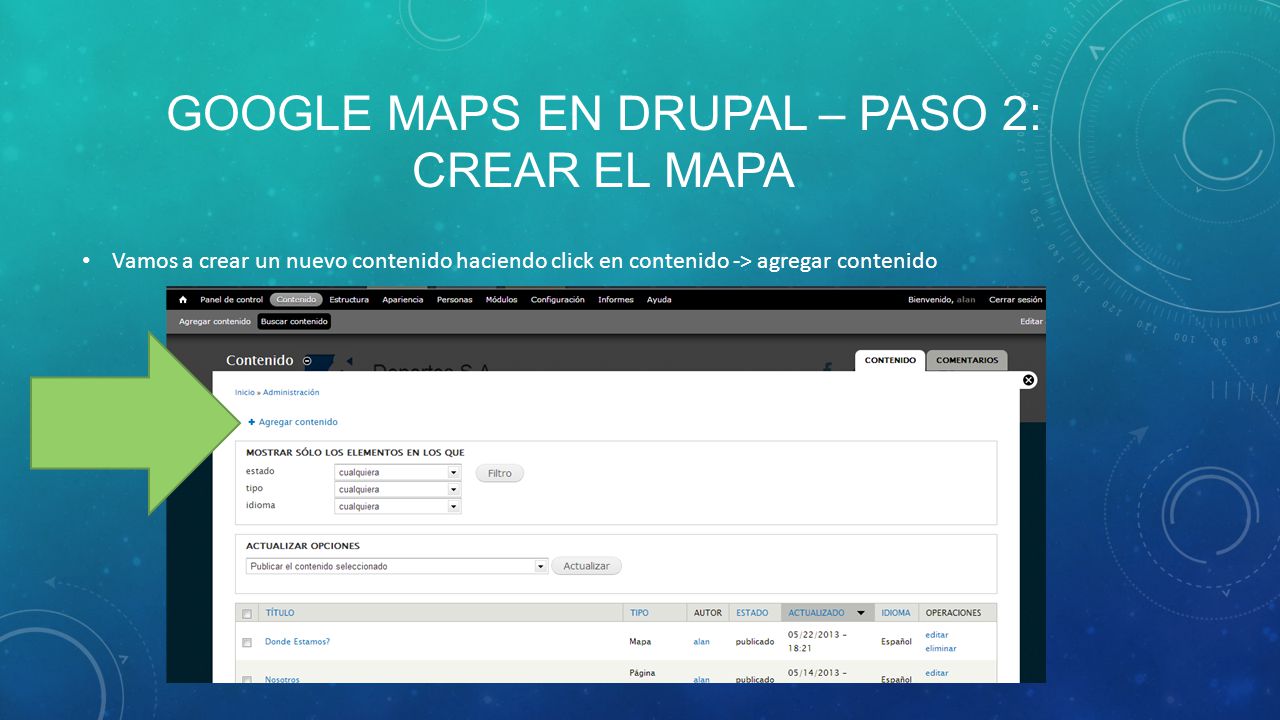
Task: Click Inicio breadcrumb link
Action: pyautogui.click(x=244, y=393)
